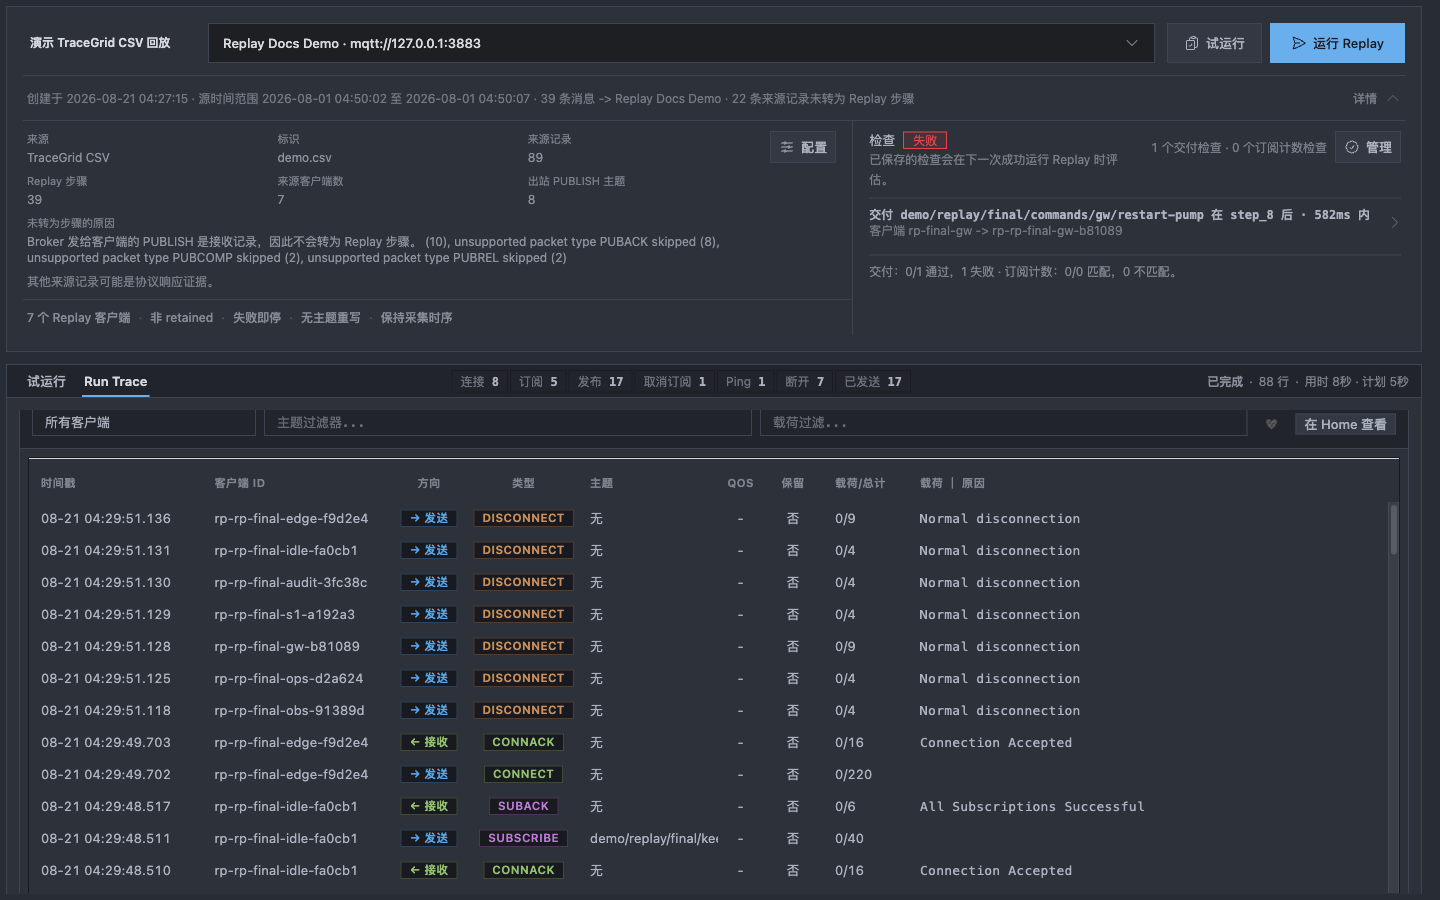
Task: Click the 无主题重写 option chip
Action: [x=330, y=317]
